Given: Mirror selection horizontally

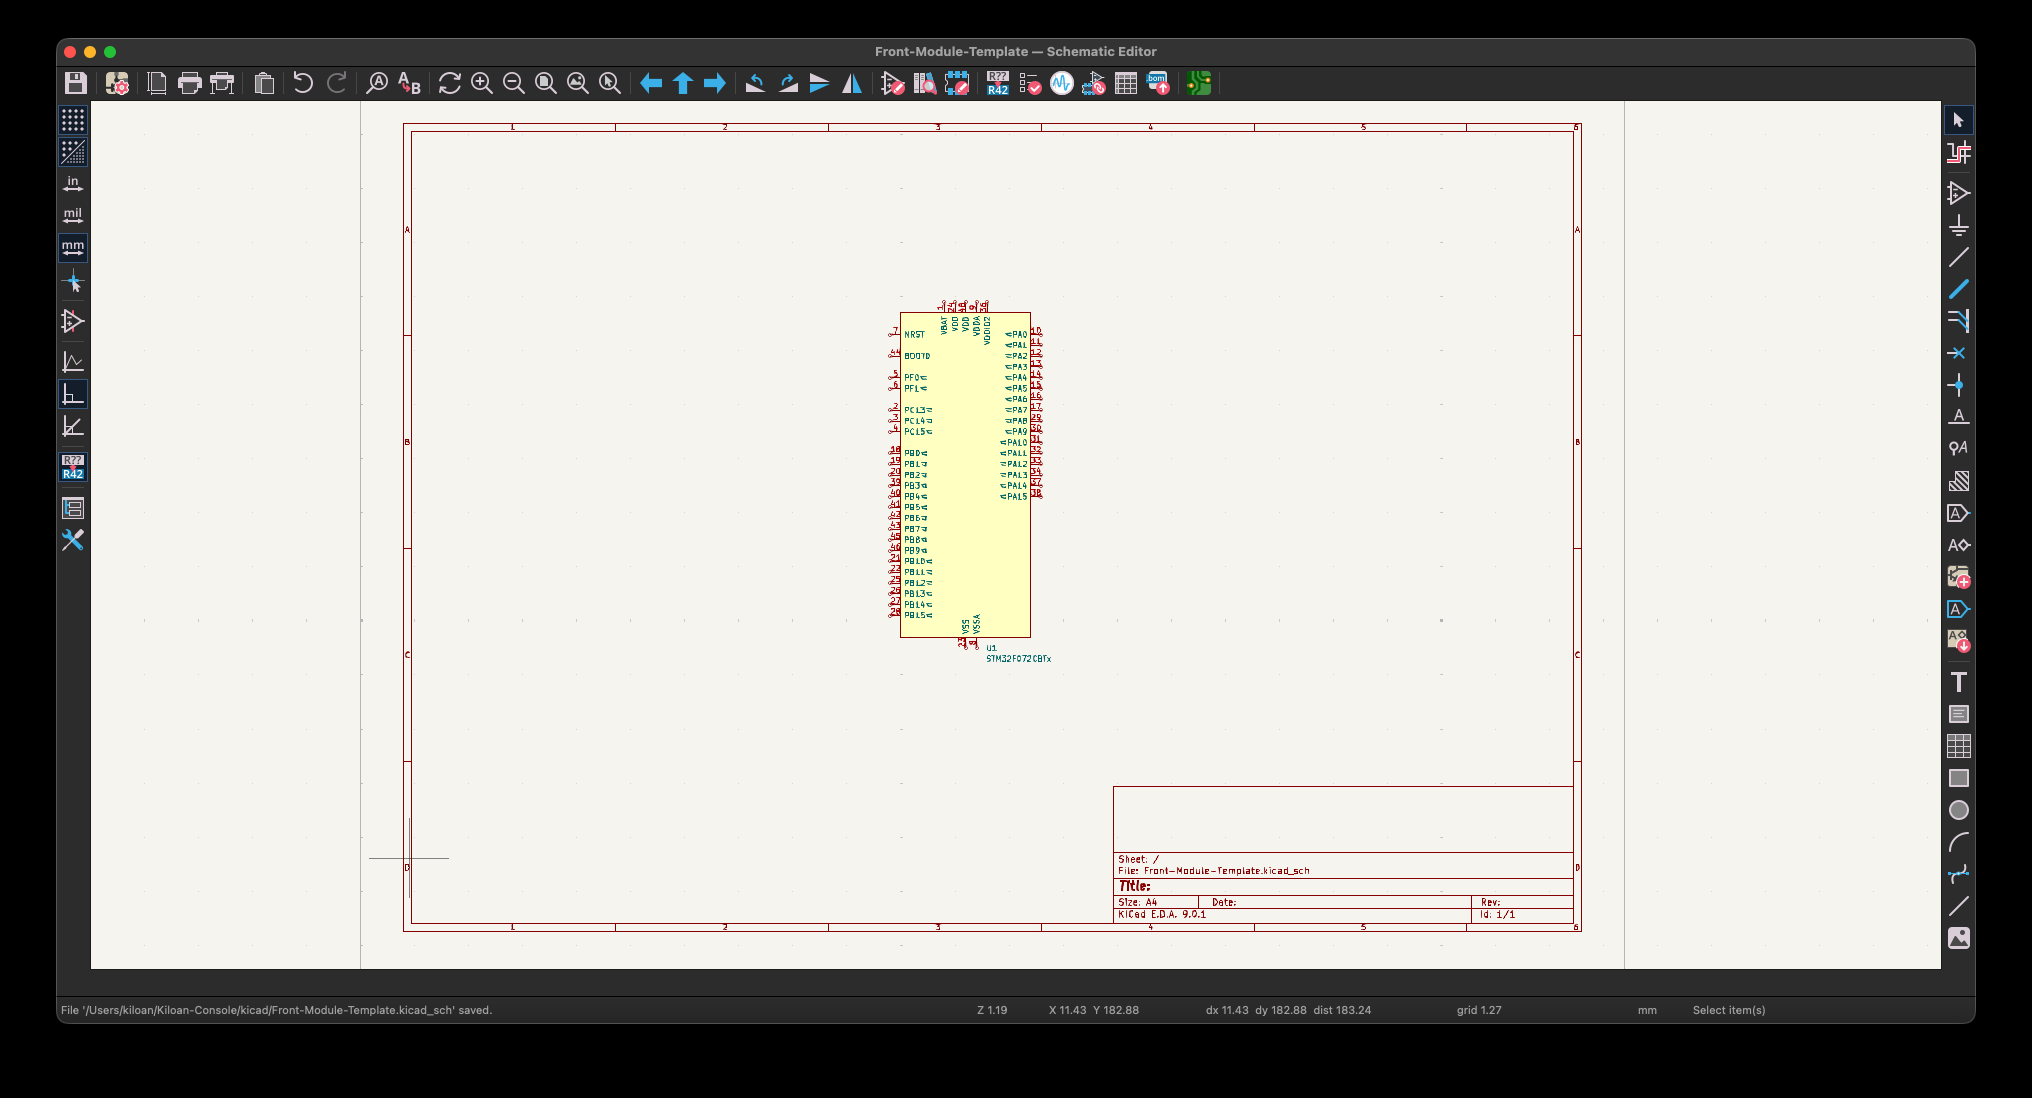Looking at the screenshot, I should coord(852,83).
